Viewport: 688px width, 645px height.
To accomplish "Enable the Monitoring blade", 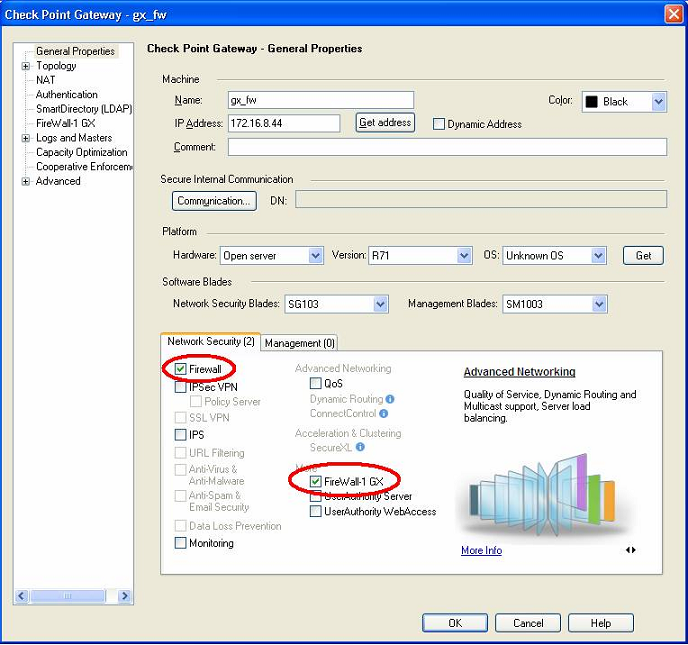I will [180, 543].
